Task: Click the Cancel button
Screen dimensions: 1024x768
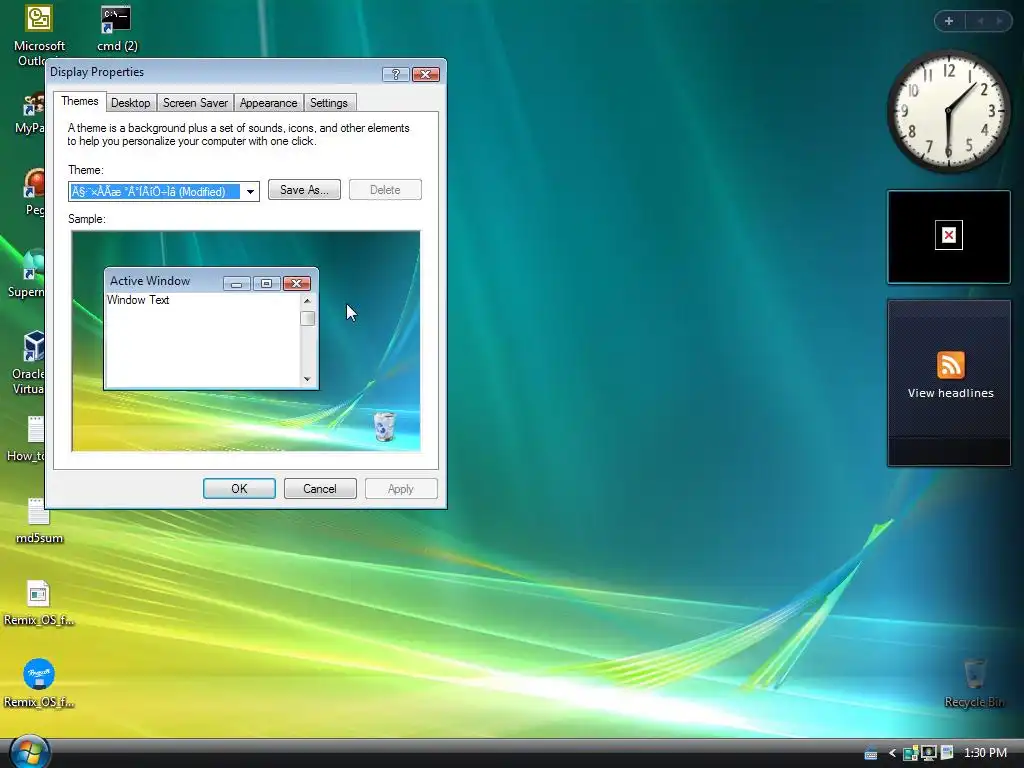Action: click(x=320, y=488)
